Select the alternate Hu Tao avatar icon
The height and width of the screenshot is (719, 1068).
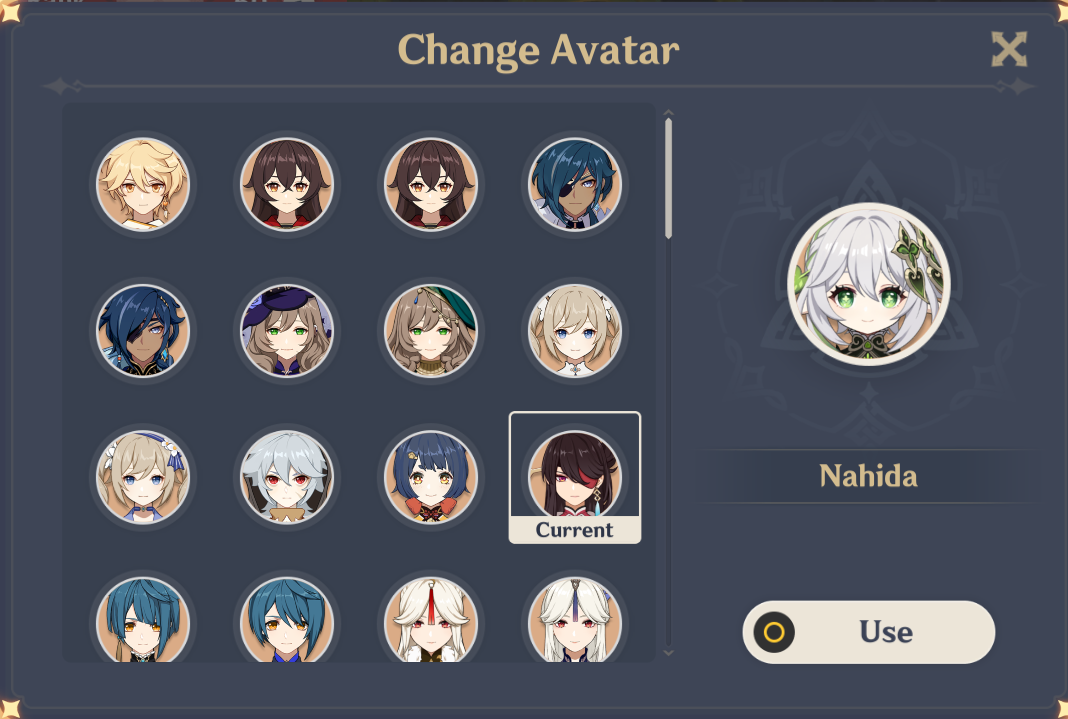[431, 185]
